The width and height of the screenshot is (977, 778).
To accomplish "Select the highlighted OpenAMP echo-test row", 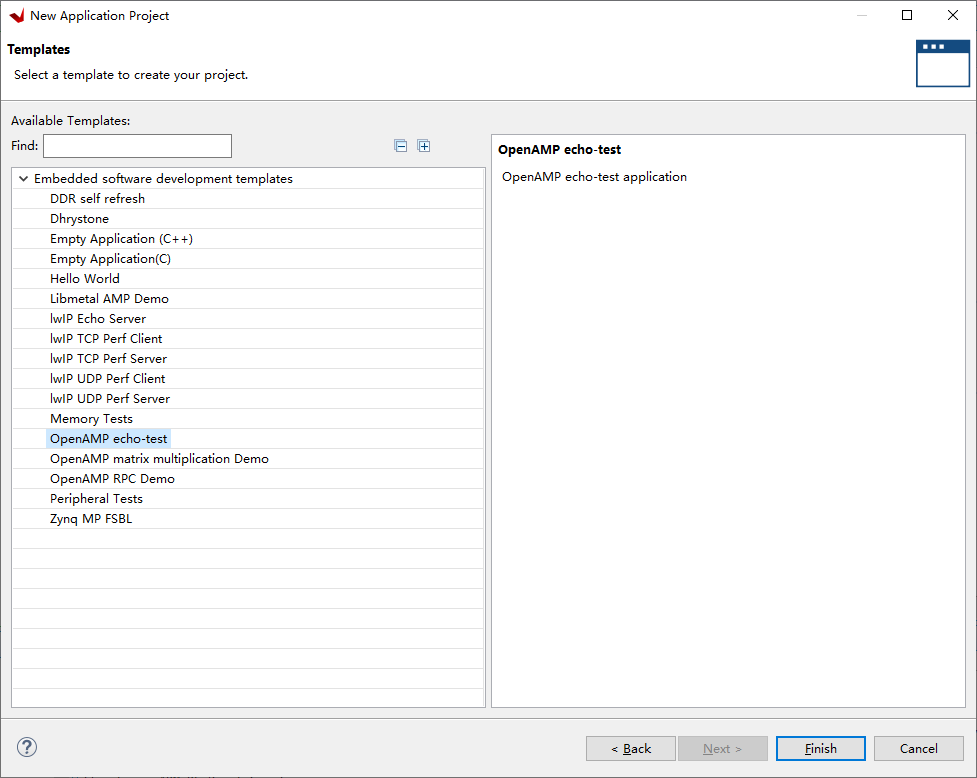I will pyautogui.click(x=108, y=439).
